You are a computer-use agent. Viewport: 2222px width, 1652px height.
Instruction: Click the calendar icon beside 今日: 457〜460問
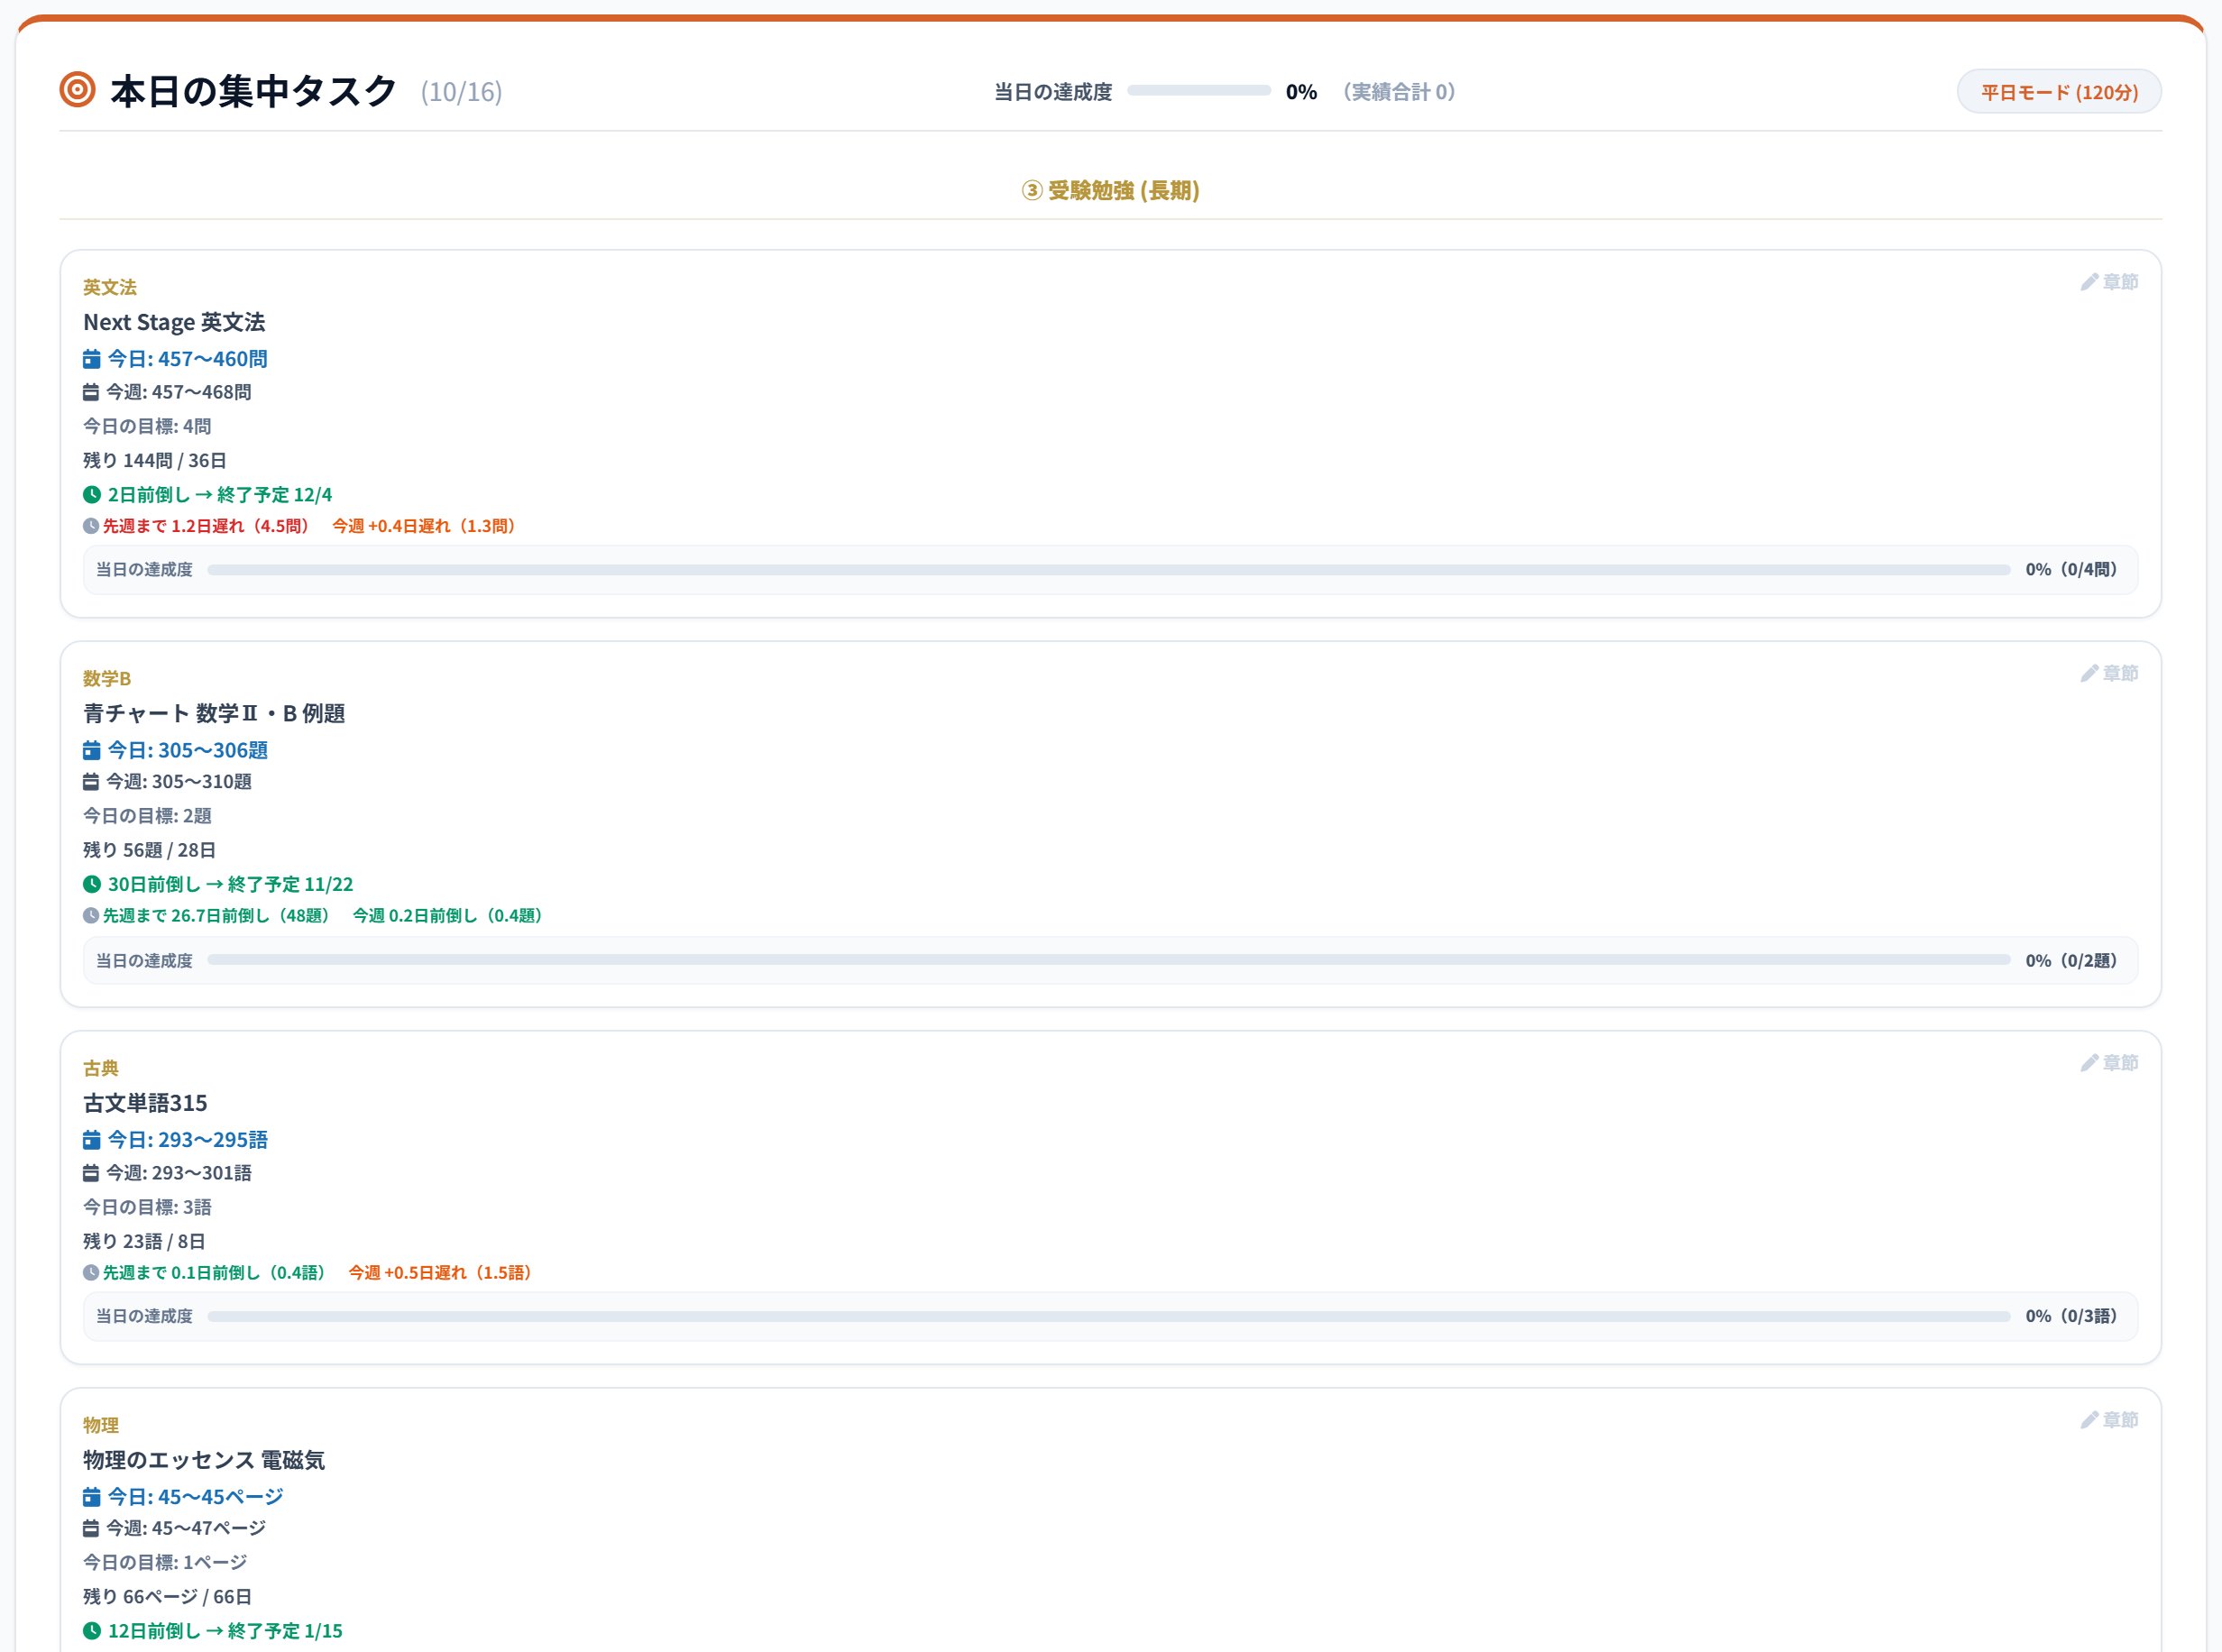pos(91,358)
